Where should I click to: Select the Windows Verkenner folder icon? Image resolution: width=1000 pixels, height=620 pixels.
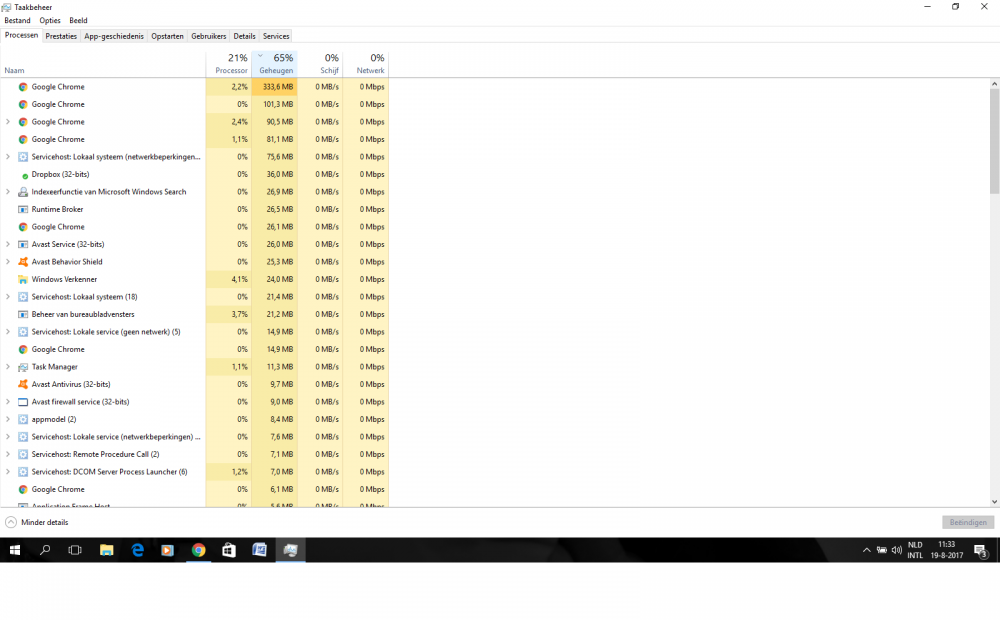pyautogui.click(x=23, y=279)
